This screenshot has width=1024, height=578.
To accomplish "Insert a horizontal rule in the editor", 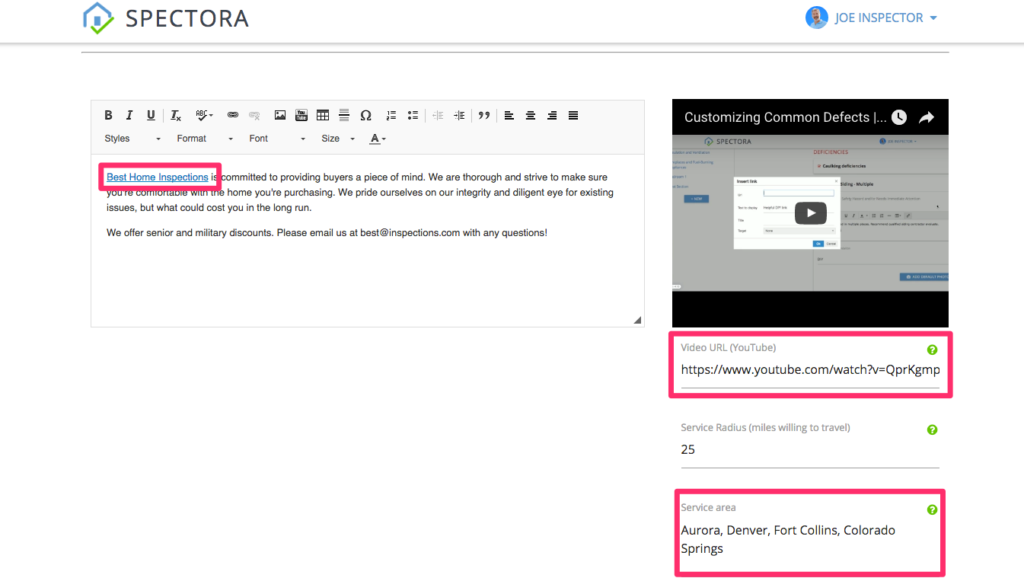I will tap(344, 115).
